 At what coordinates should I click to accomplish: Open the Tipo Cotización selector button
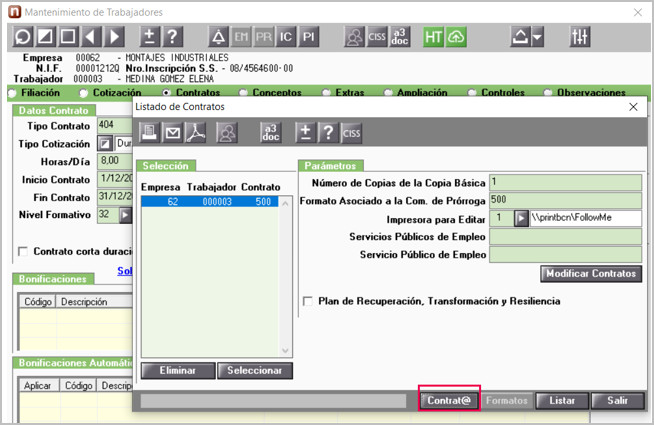click(x=104, y=144)
